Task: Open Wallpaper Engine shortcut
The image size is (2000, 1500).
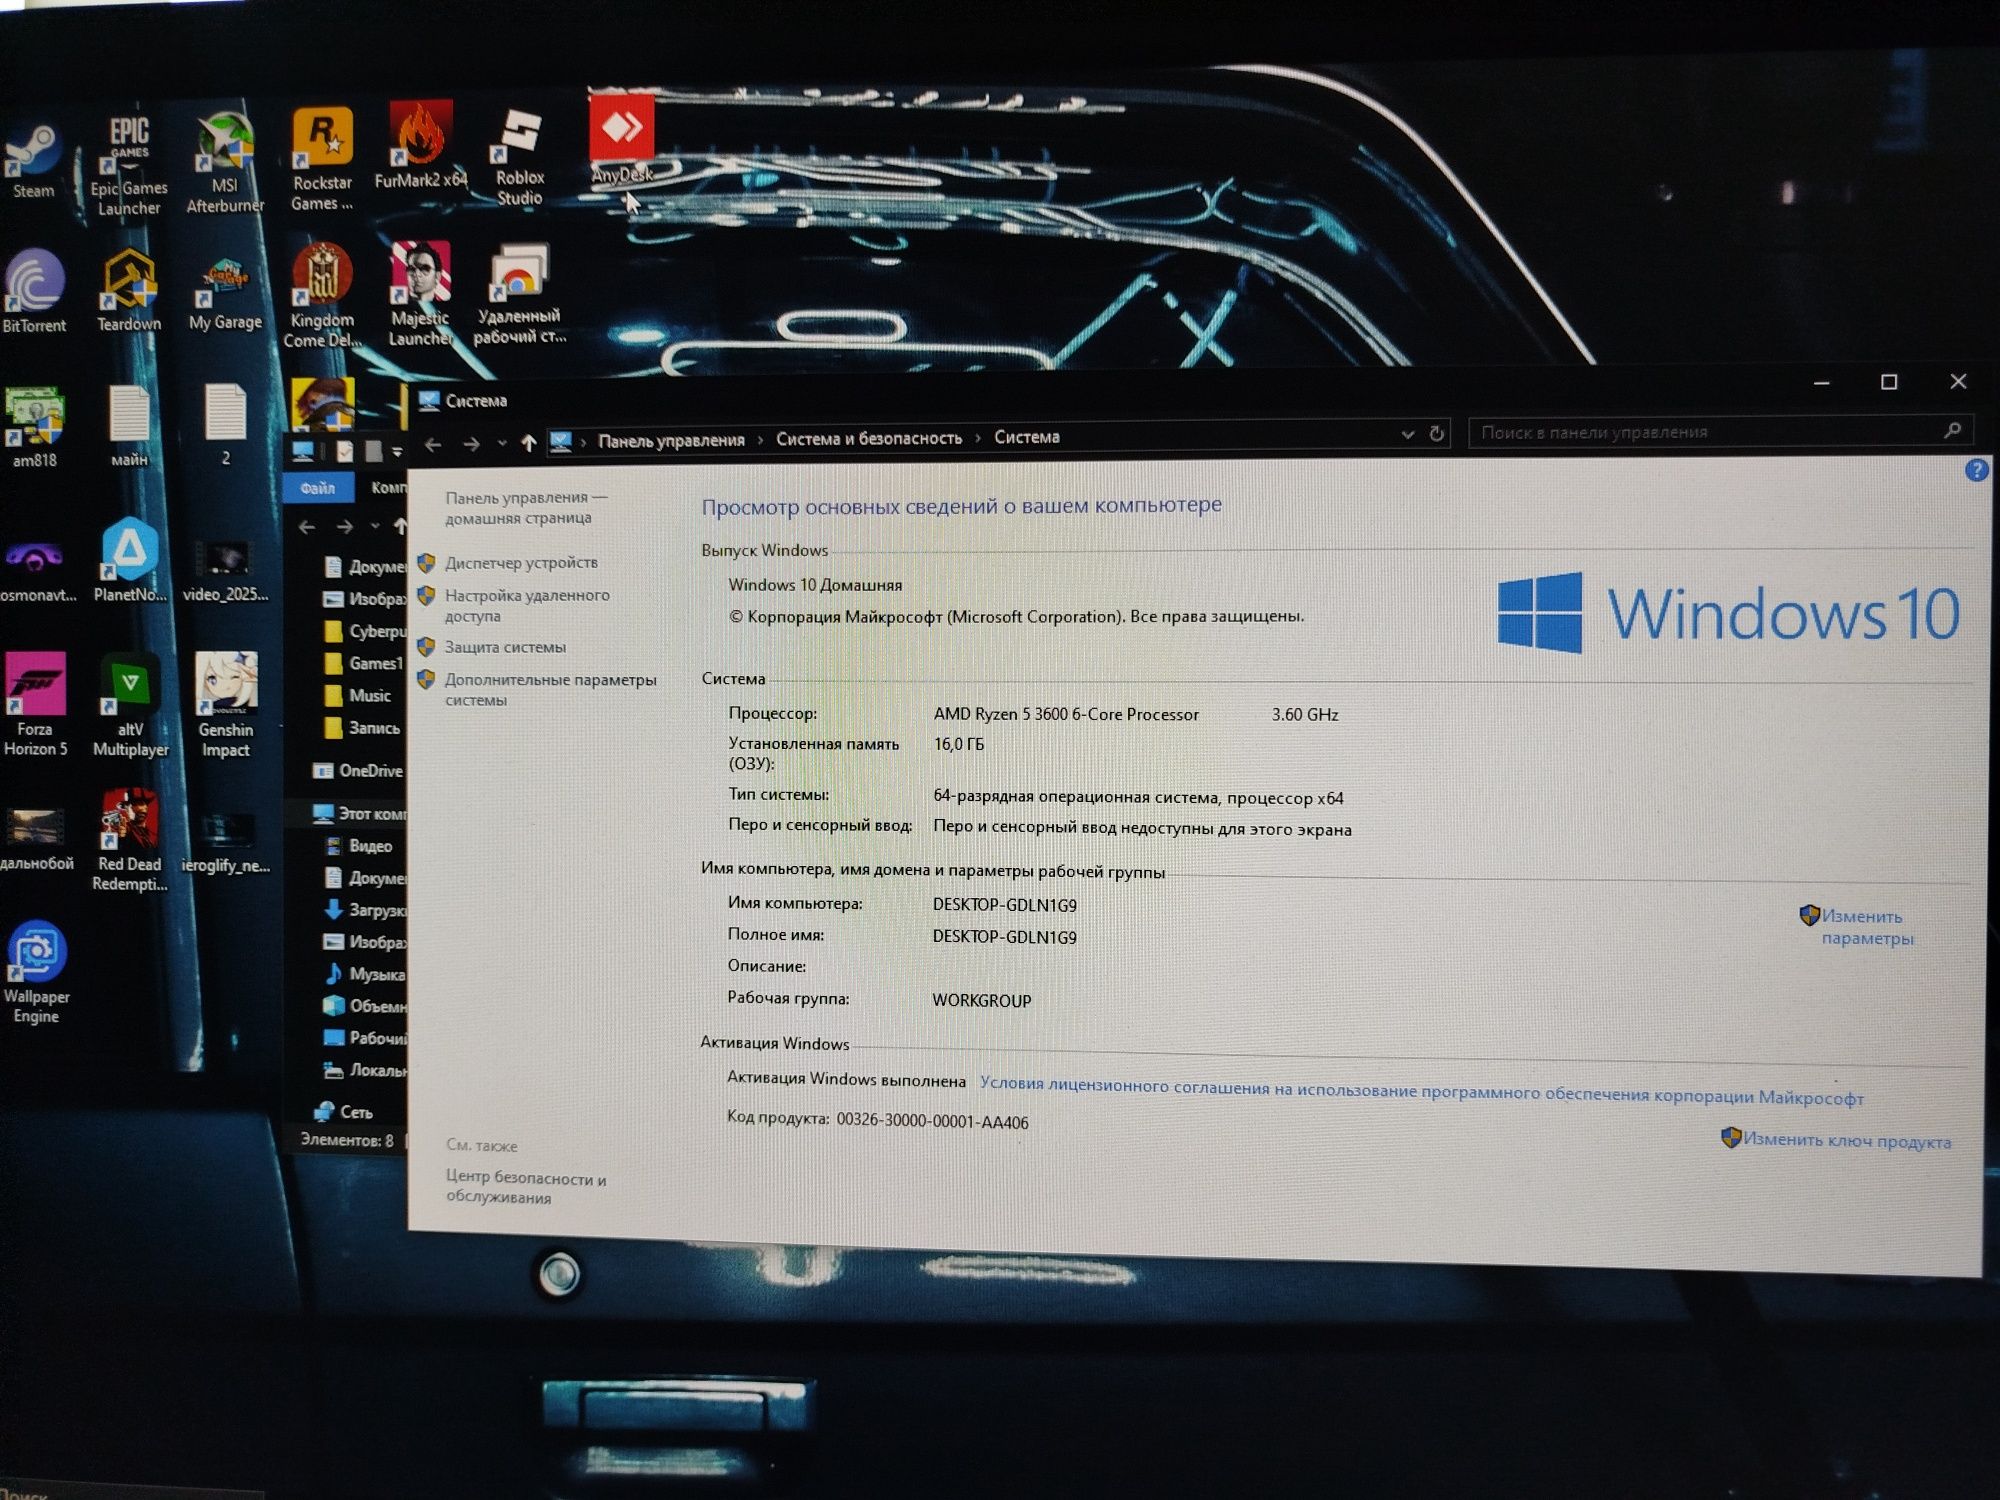Action: [36, 972]
